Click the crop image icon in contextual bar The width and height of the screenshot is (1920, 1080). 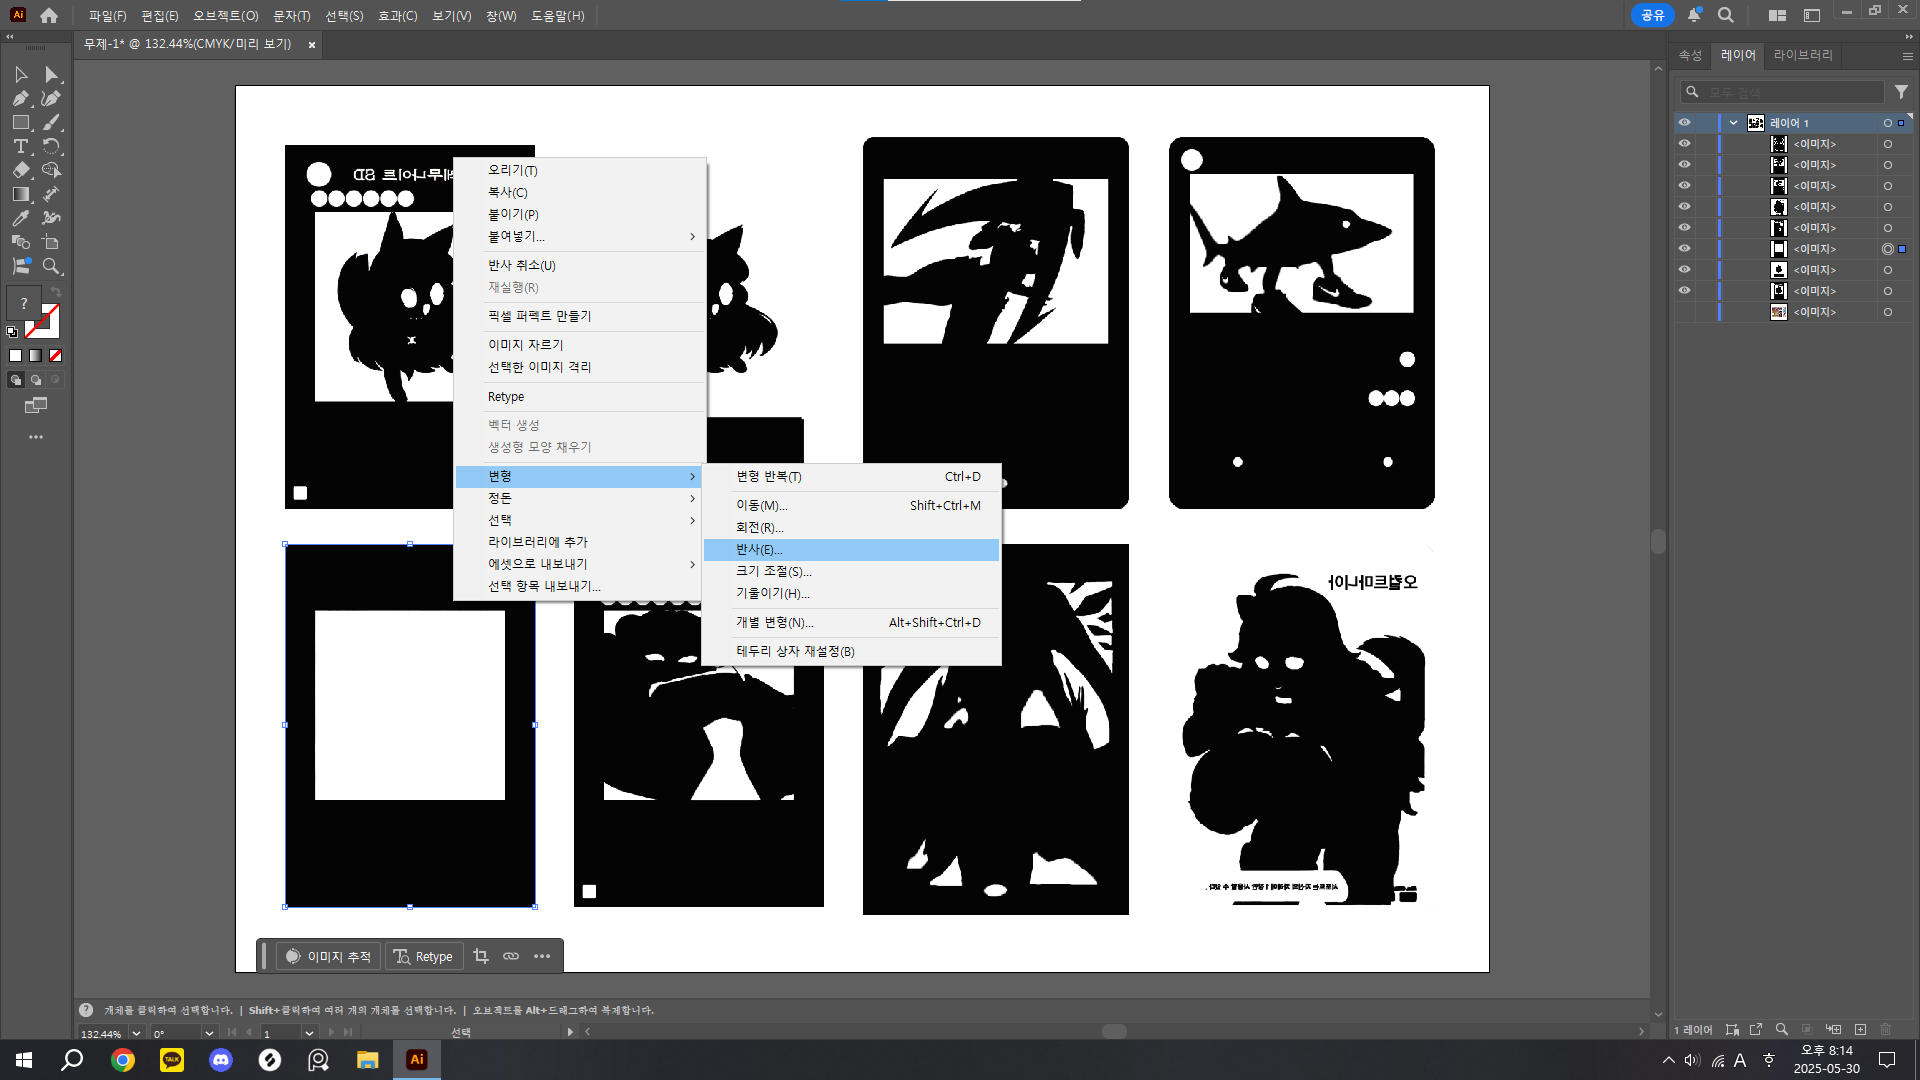pos(481,956)
